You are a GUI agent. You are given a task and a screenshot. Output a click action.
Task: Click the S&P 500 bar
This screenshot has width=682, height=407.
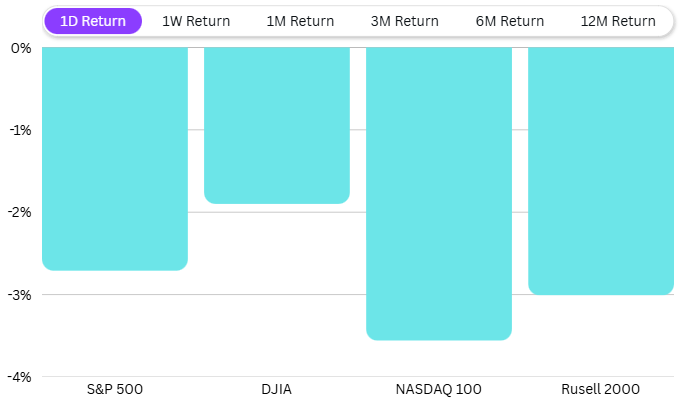tap(115, 159)
